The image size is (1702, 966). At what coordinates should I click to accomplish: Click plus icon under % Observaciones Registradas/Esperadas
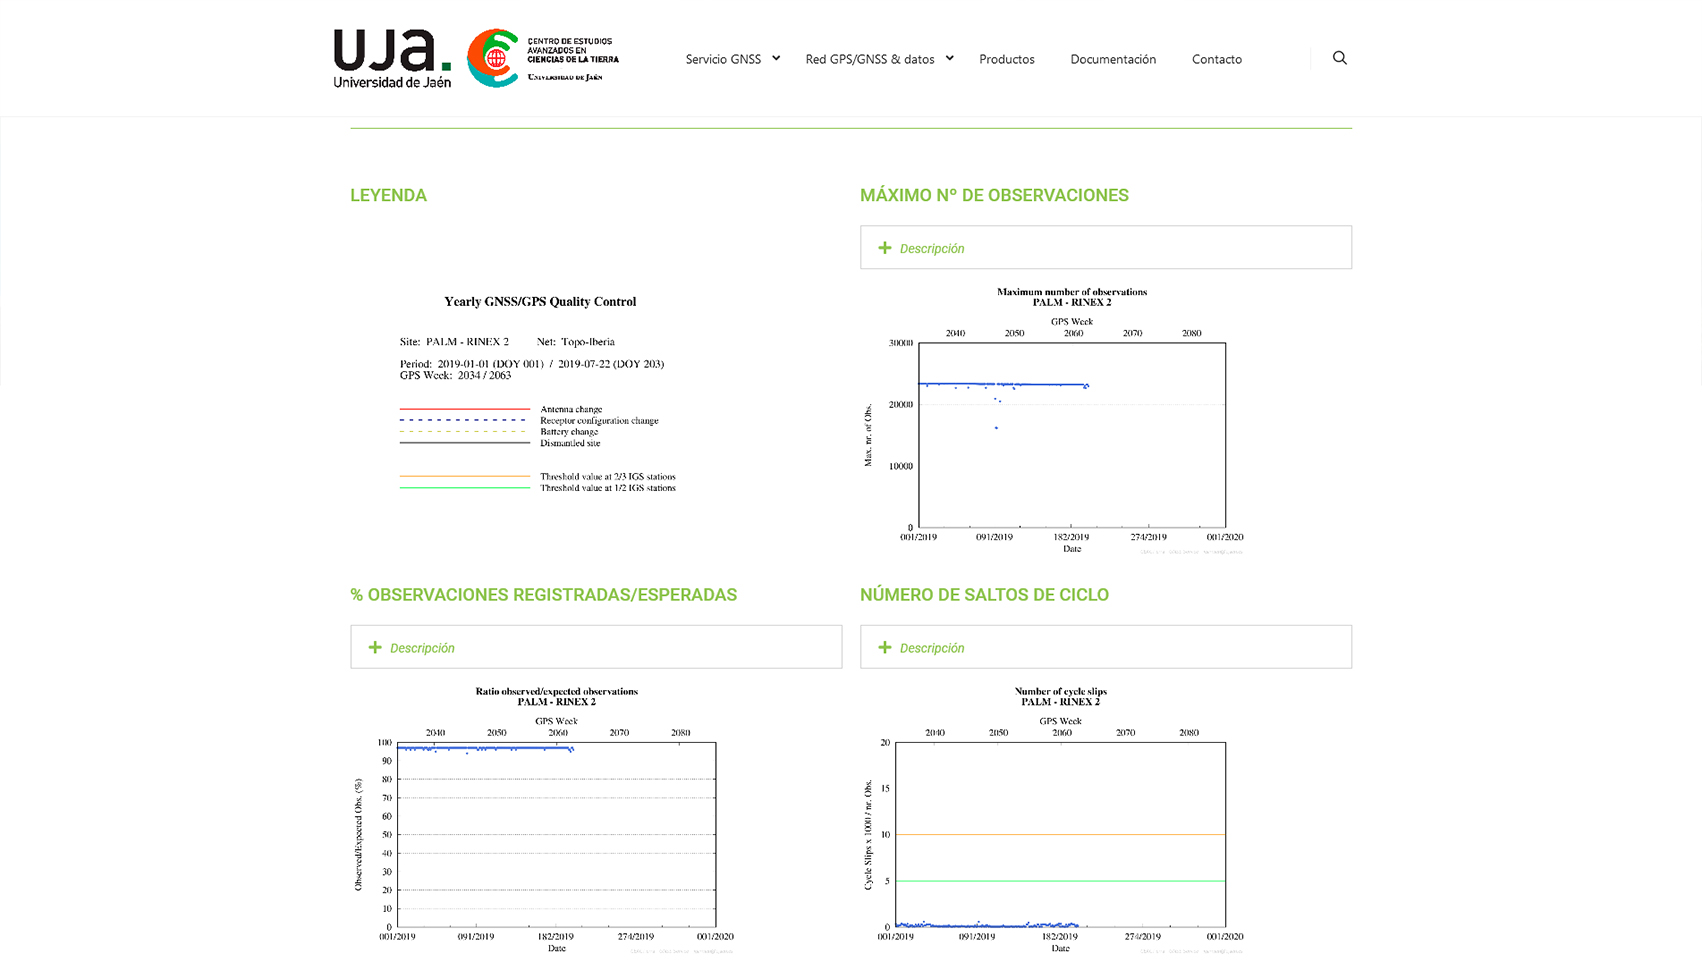pyautogui.click(x=375, y=648)
